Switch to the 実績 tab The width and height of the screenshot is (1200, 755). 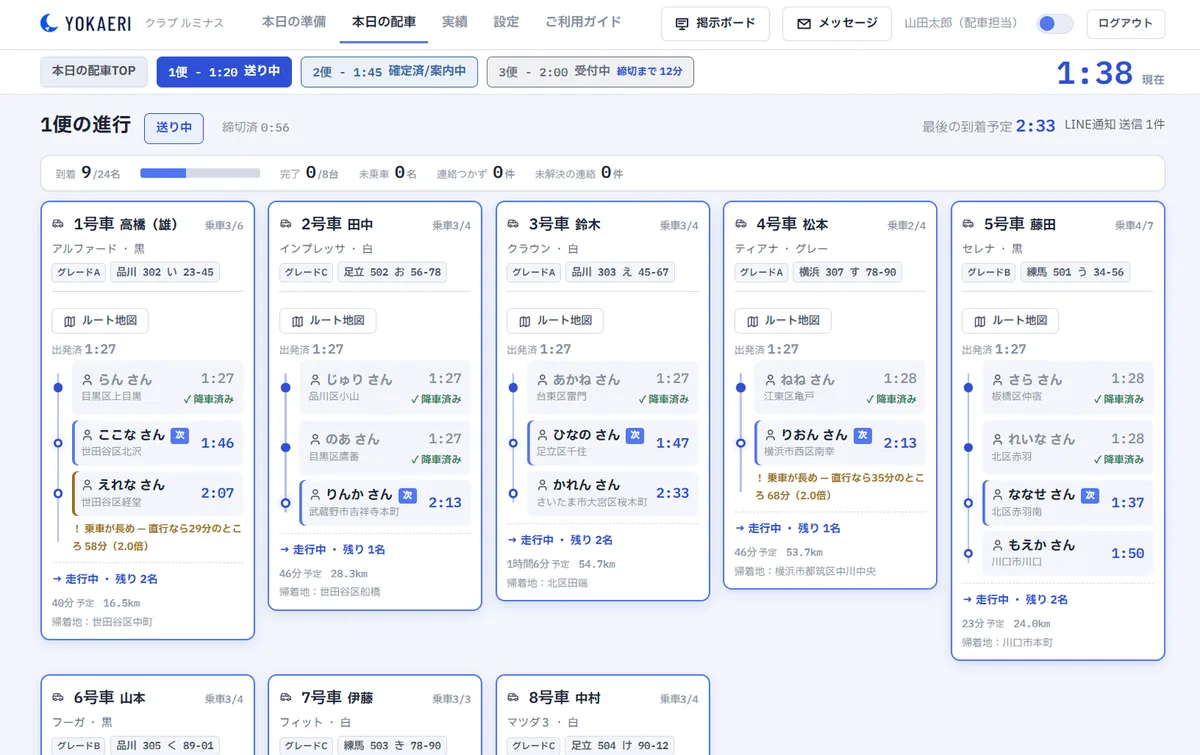(x=455, y=22)
